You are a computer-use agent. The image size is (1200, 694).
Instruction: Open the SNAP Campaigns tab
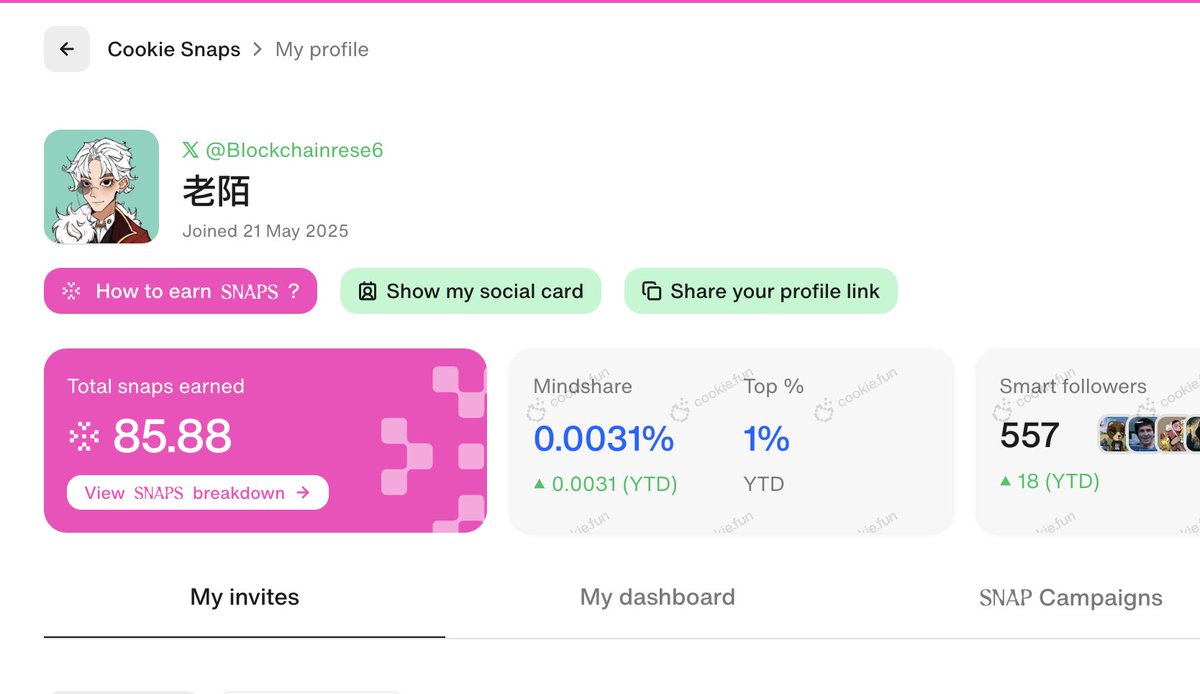point(1070,598)
